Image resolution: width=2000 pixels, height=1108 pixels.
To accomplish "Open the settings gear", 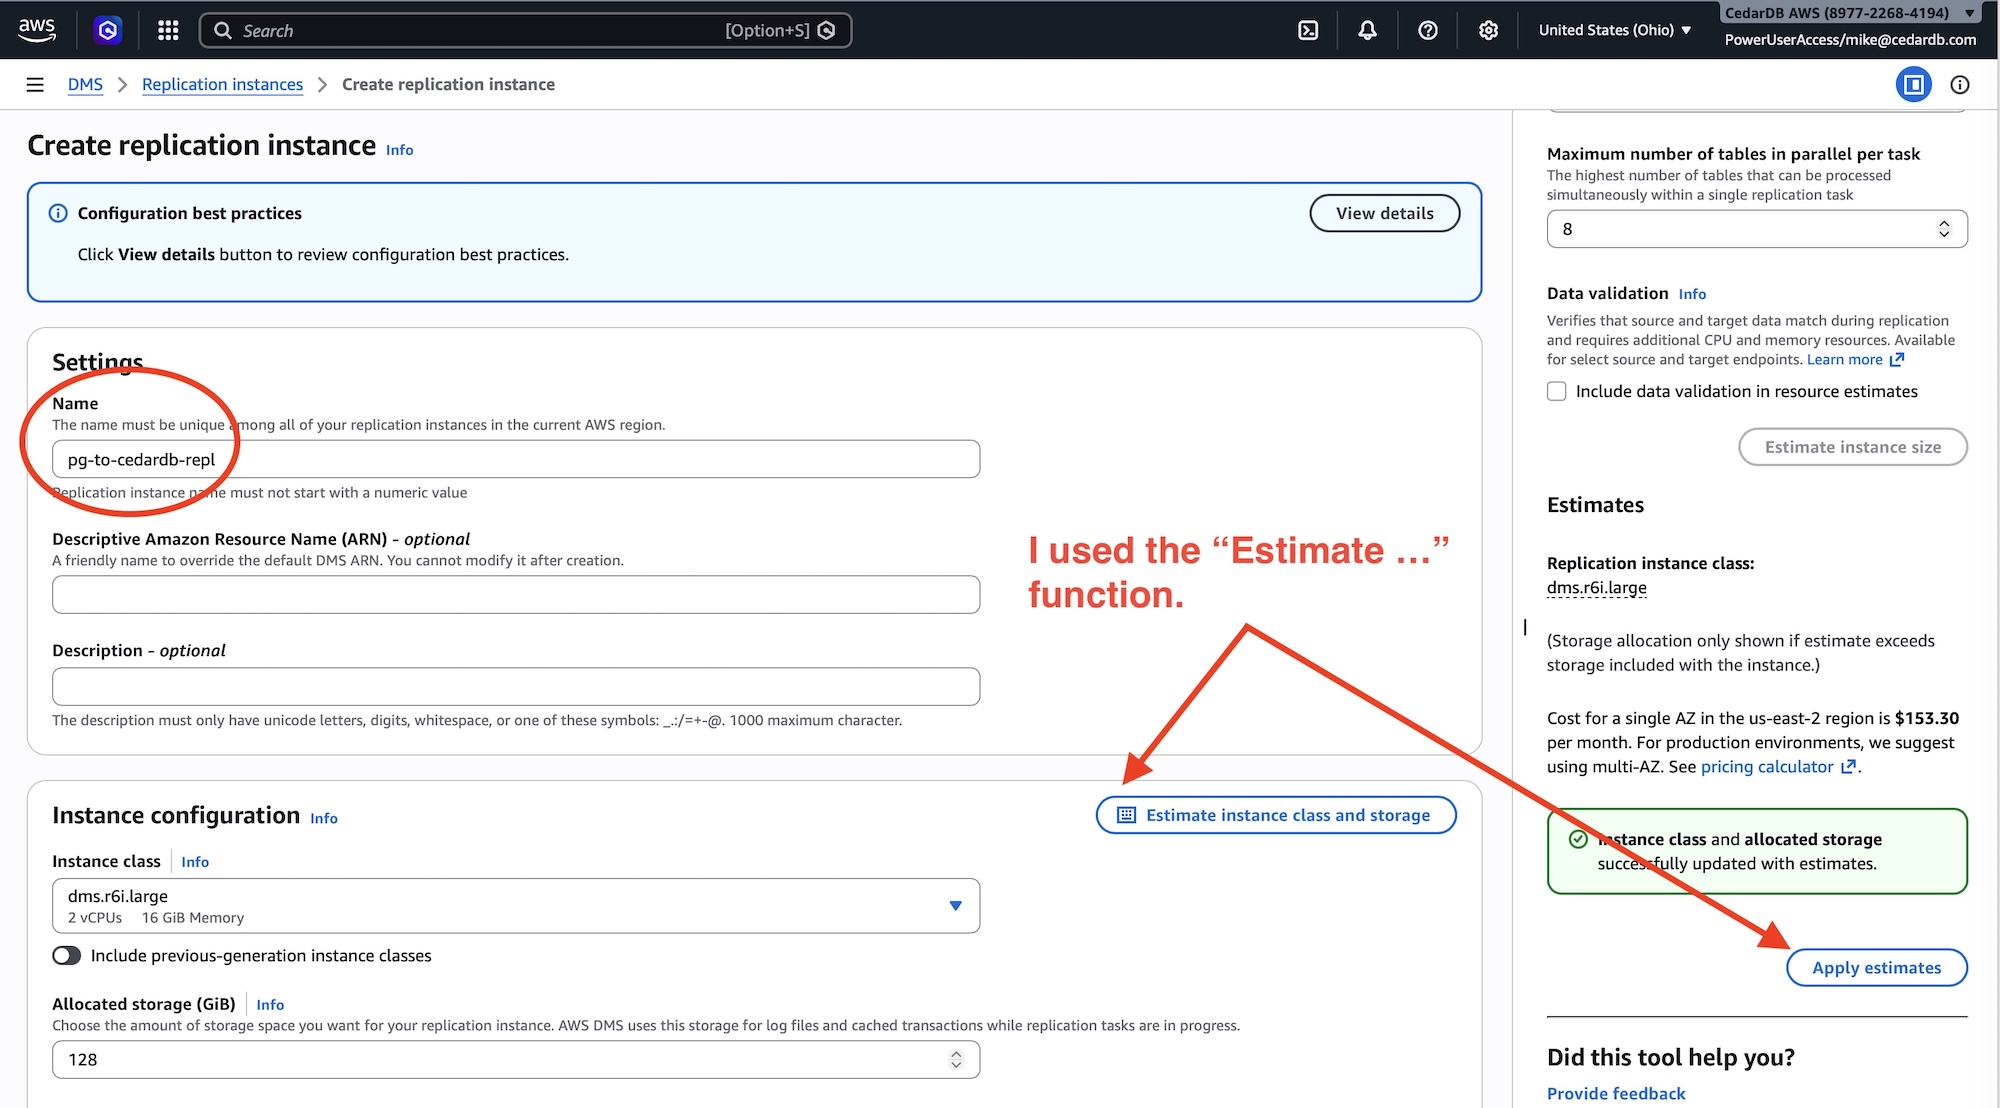I will coord(1488,30).
